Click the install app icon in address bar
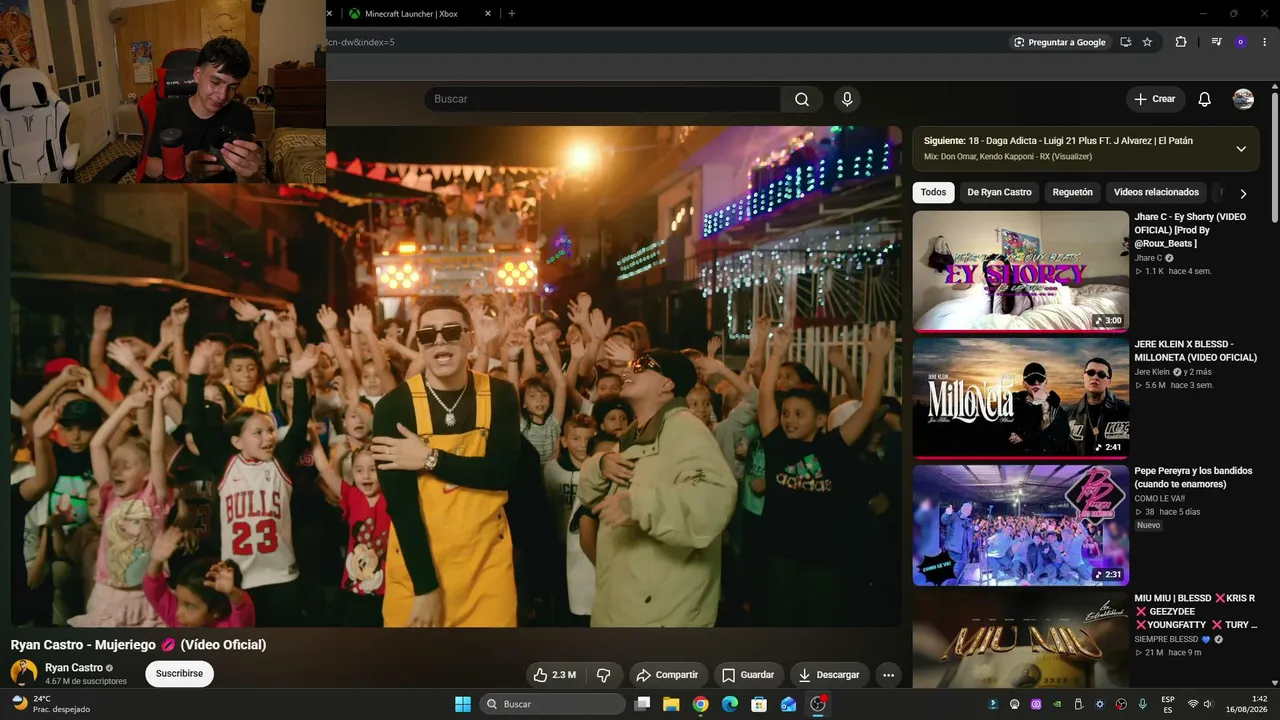The height and width of the screenshot is (720, 1280). (1125, 42)
